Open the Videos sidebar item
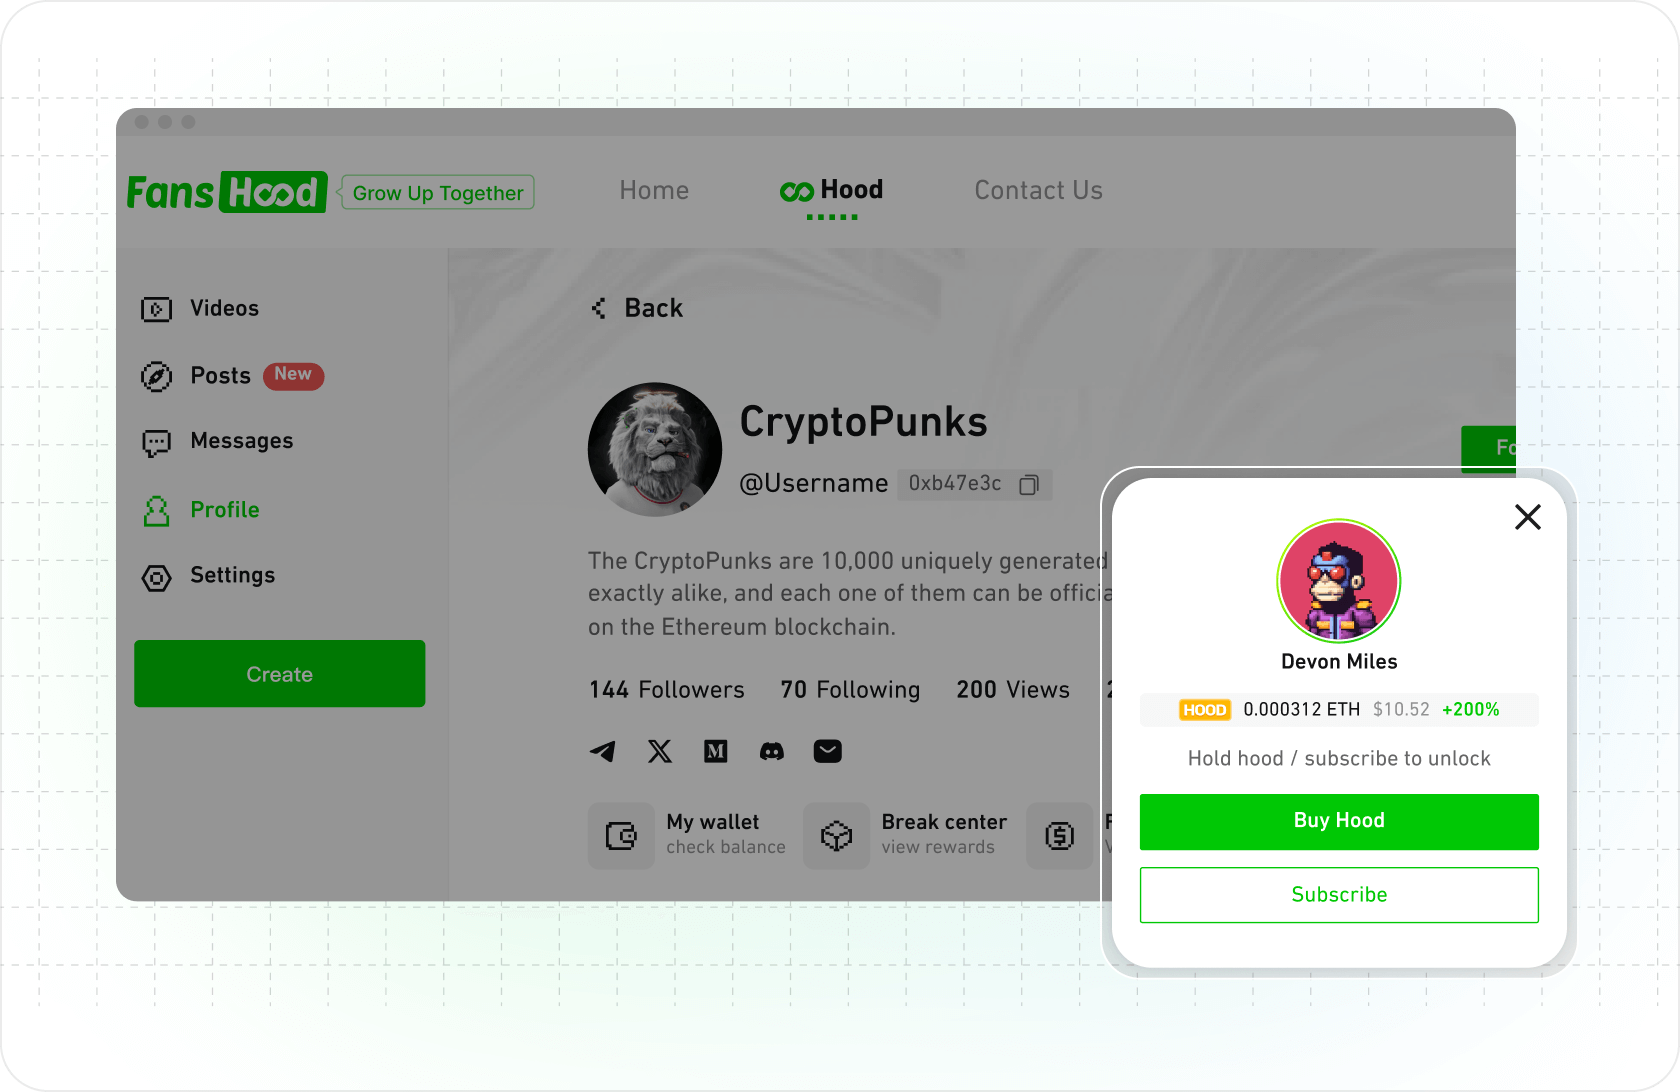 pos(200,309)
